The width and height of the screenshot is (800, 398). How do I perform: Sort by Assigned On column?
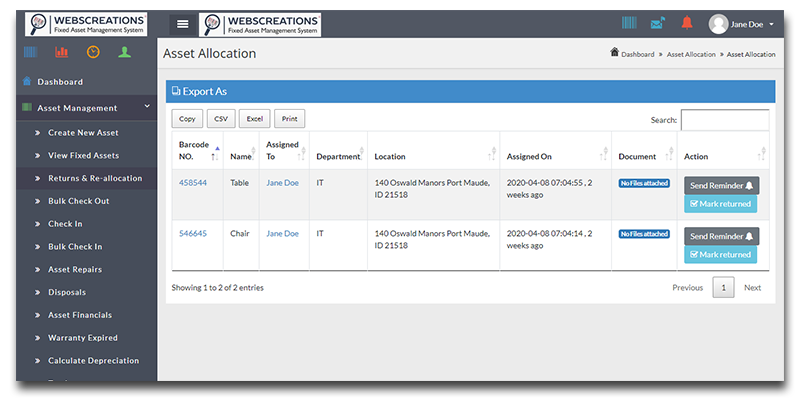pos(556,151)
